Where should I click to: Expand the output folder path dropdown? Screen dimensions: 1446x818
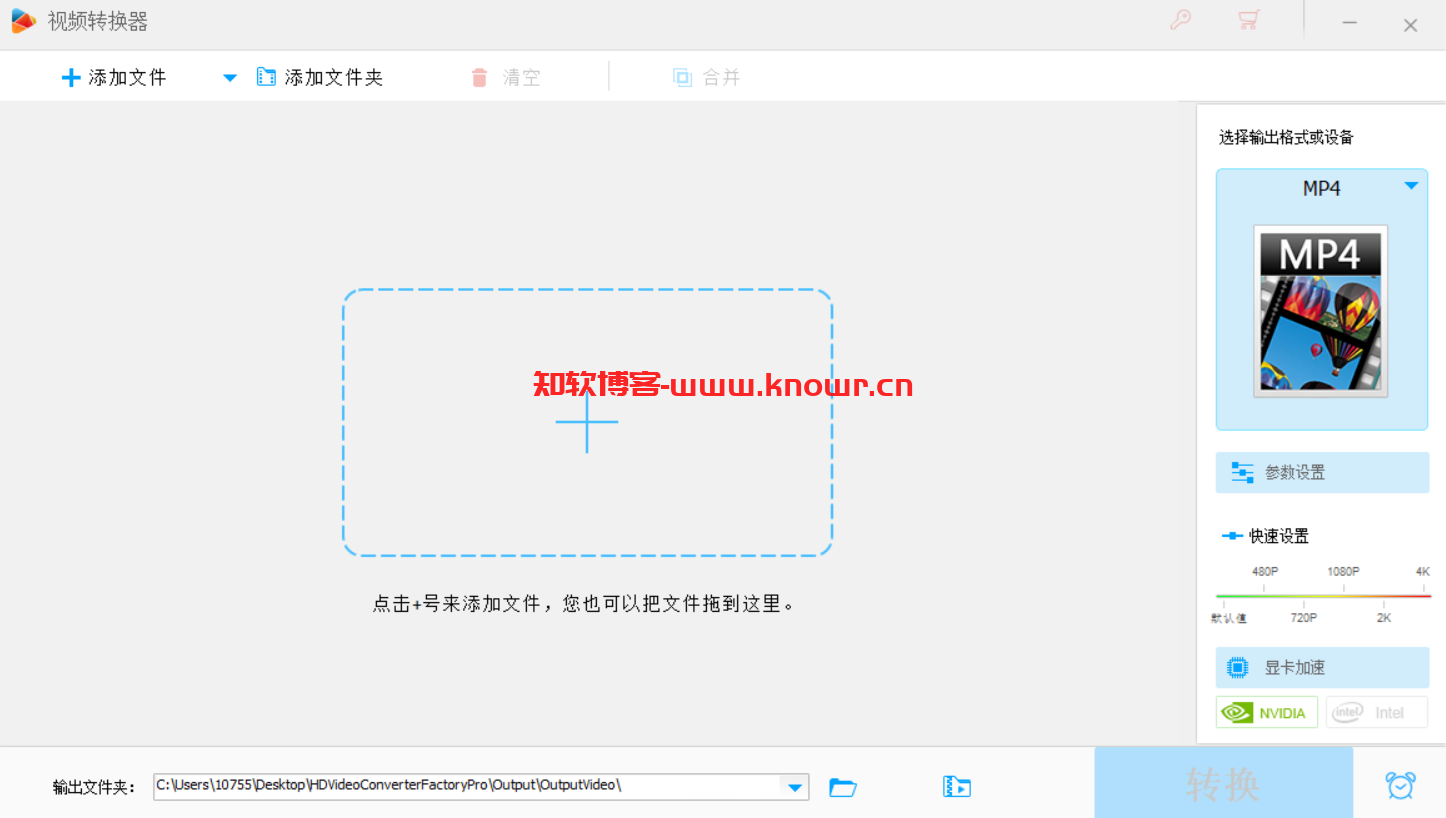click(x=795, y=787)
